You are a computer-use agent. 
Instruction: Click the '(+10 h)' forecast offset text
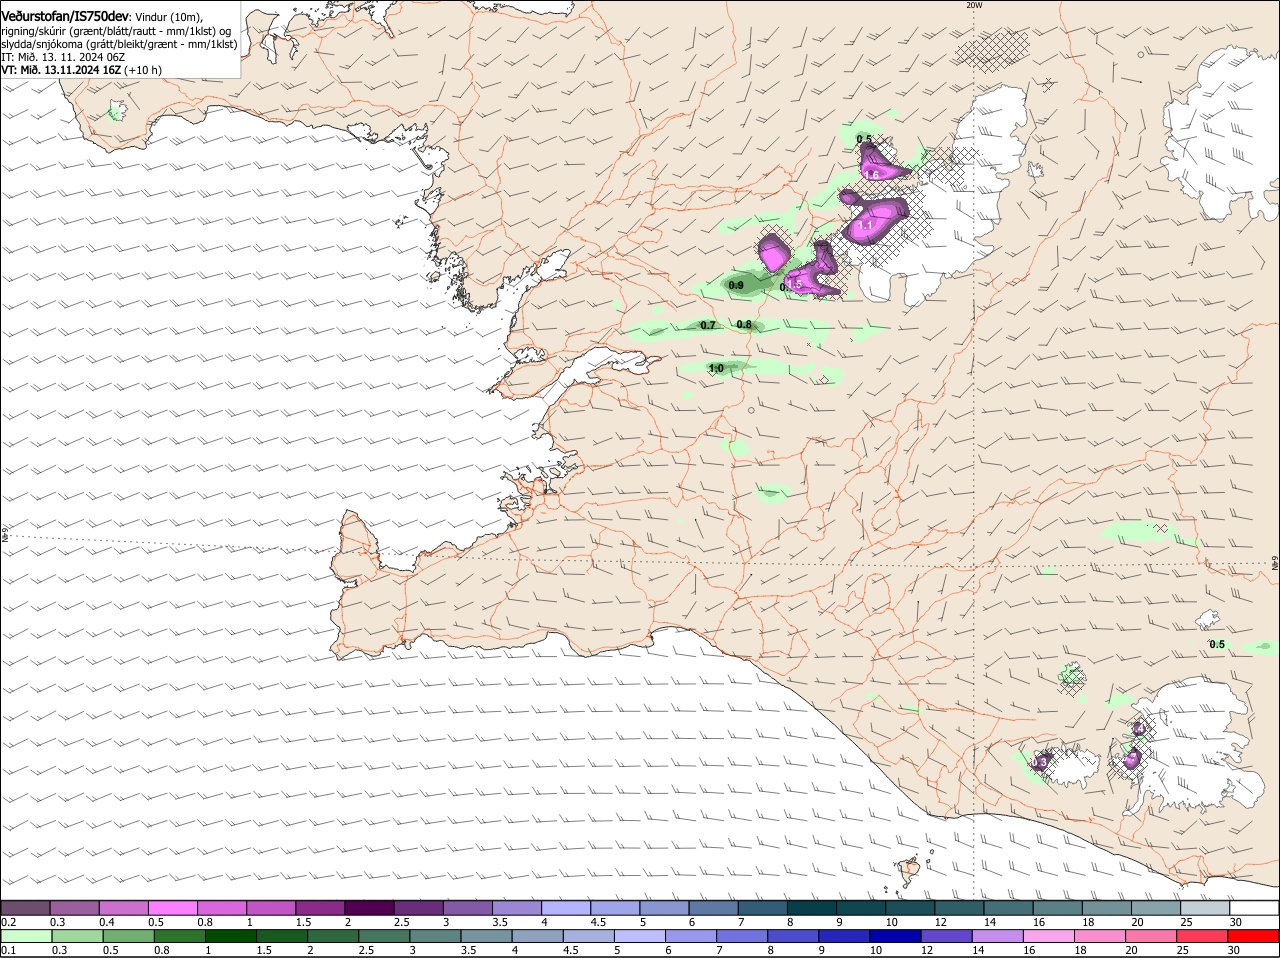pyautogui.click(x=144, y=70)
